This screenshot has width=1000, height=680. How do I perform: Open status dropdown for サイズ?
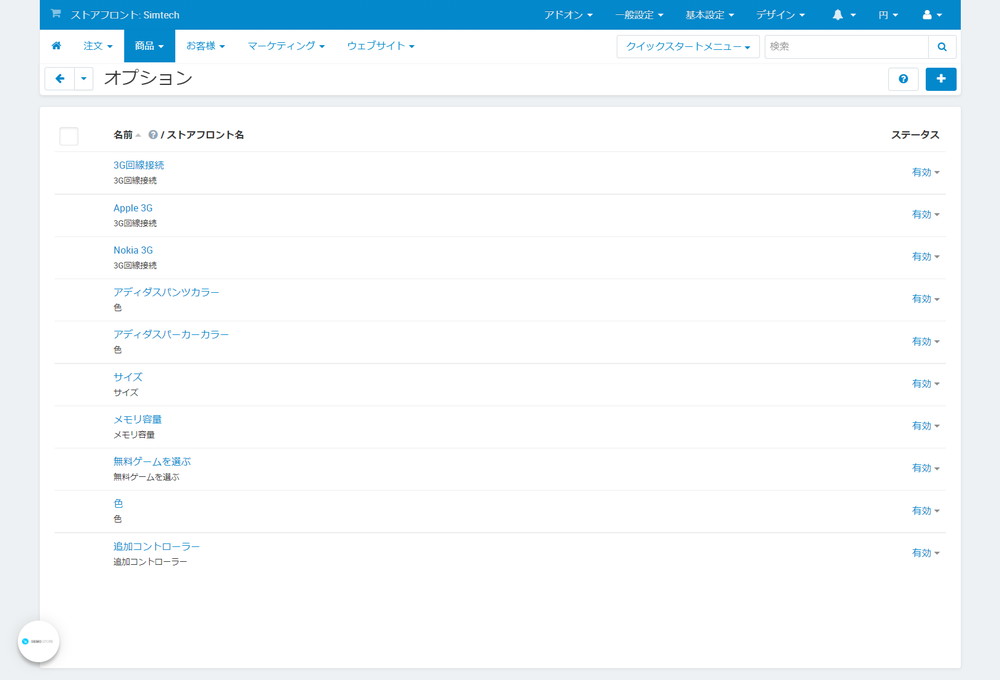pyautogui.click(x=925, y=383)
